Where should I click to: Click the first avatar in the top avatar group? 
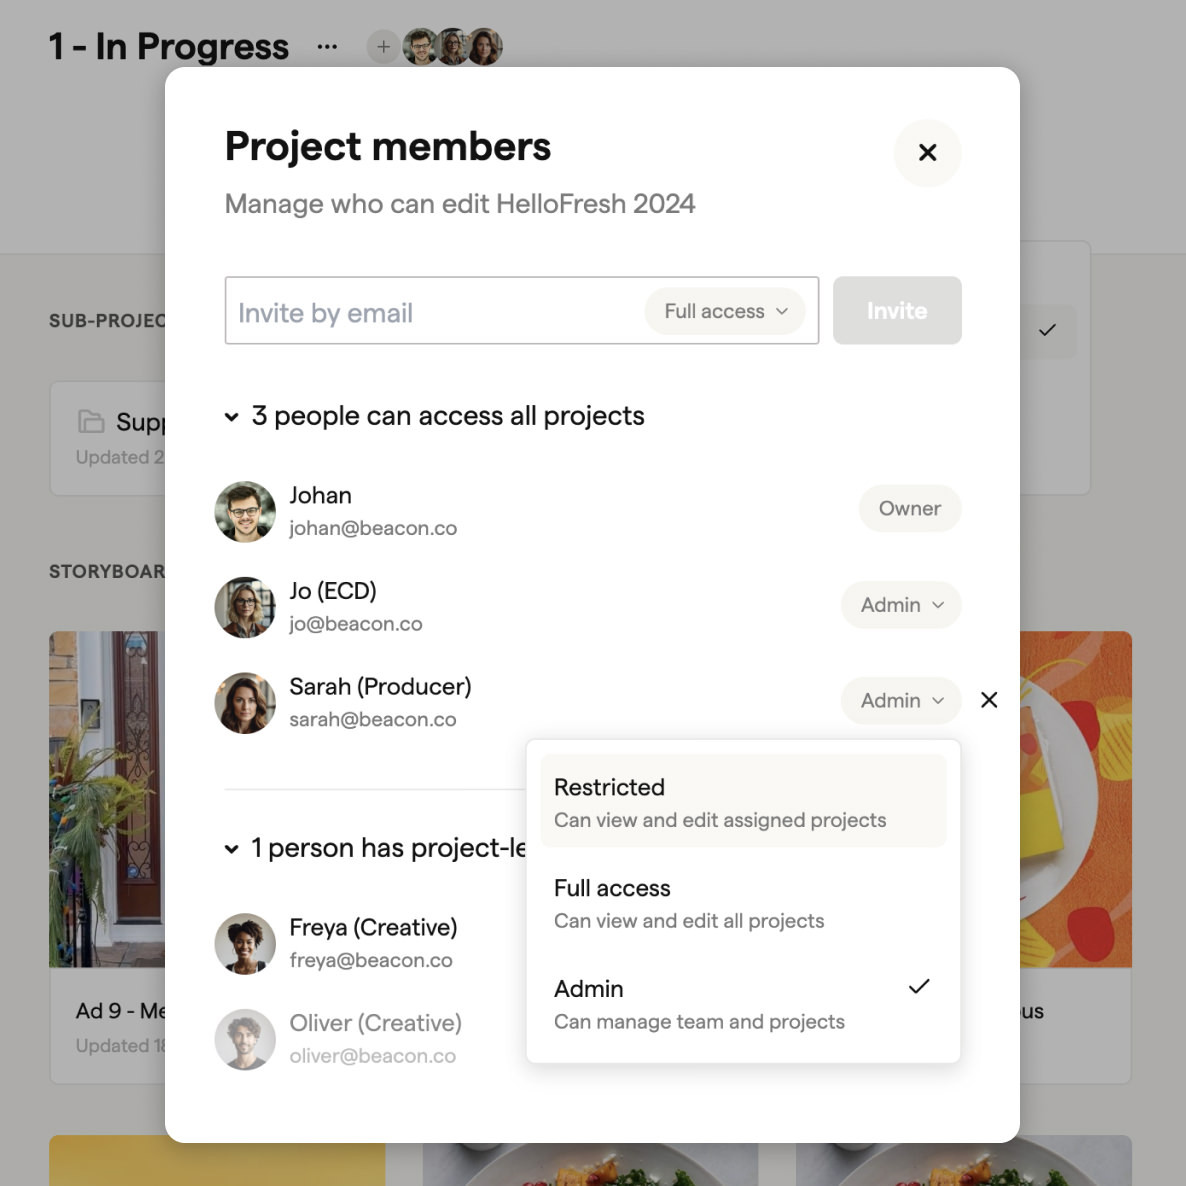pyautogui.click(x=419, y=46)
